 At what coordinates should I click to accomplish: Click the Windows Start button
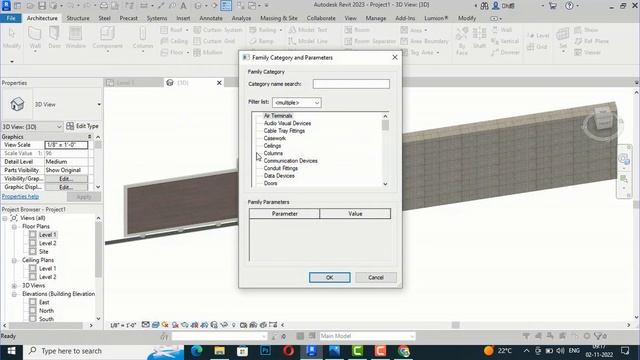(x=11, y=351)
